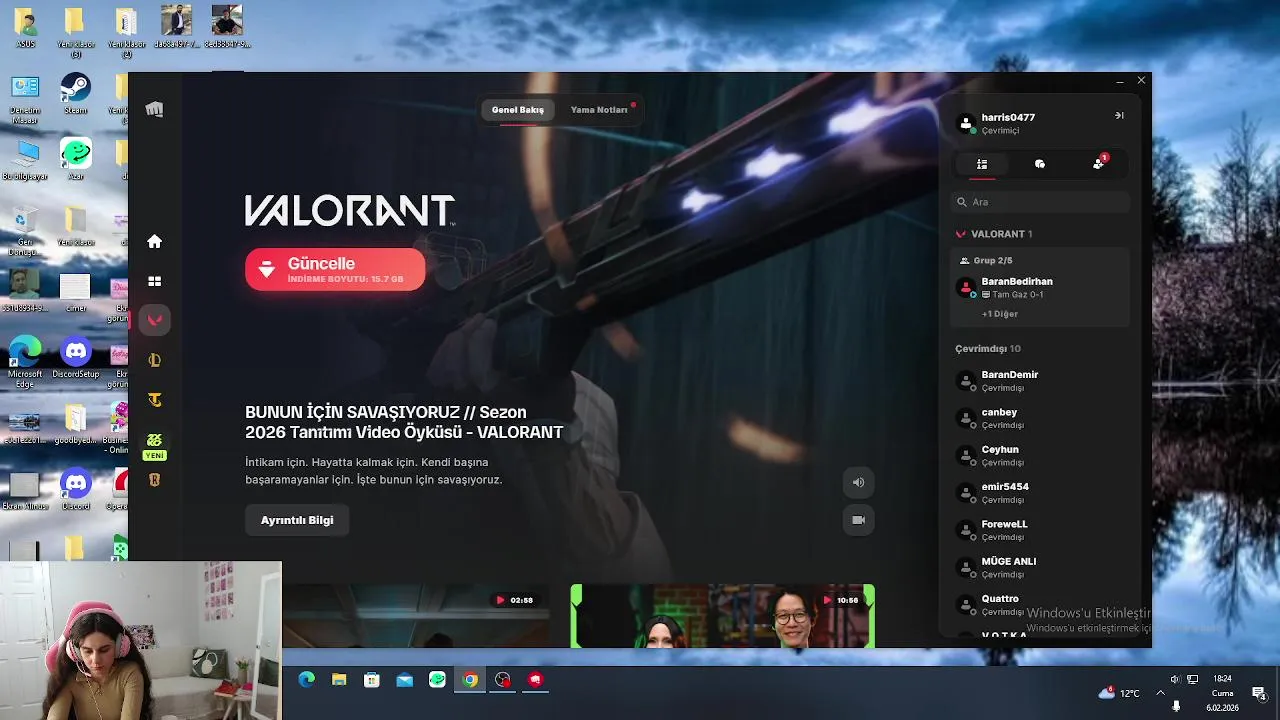Click the Riot Games fist logo

[x=154, y=109]
